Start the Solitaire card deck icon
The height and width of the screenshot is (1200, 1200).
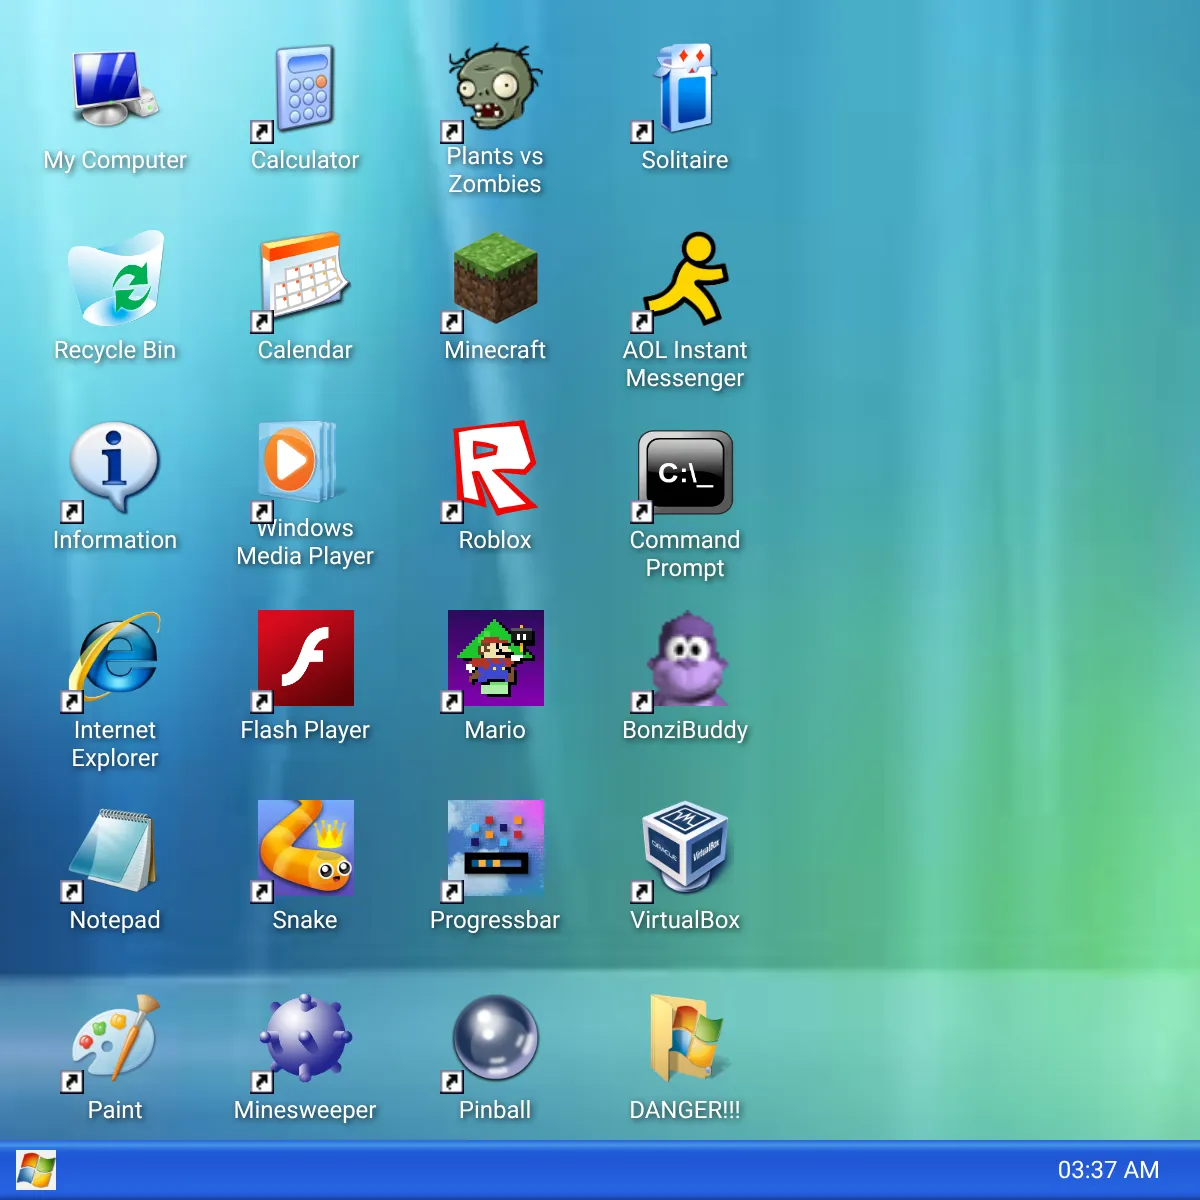[685, 88]
